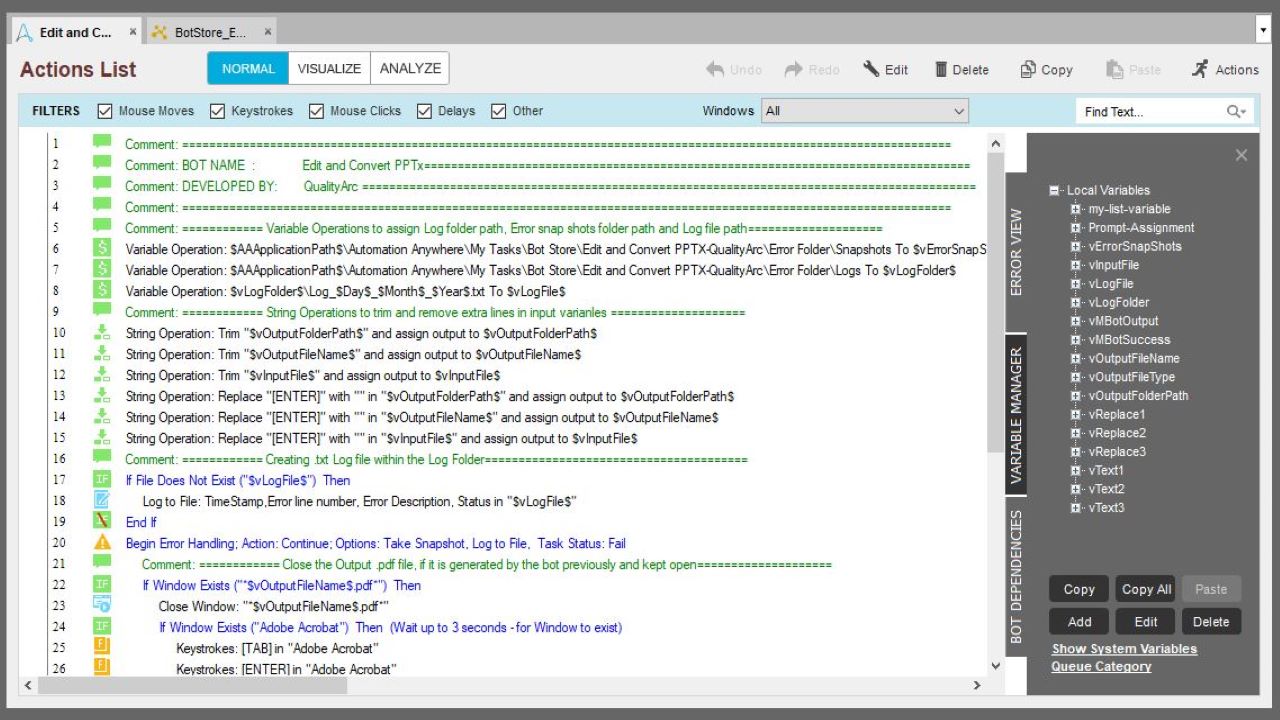Click the variable operation icon on line 8

(102, 290)
